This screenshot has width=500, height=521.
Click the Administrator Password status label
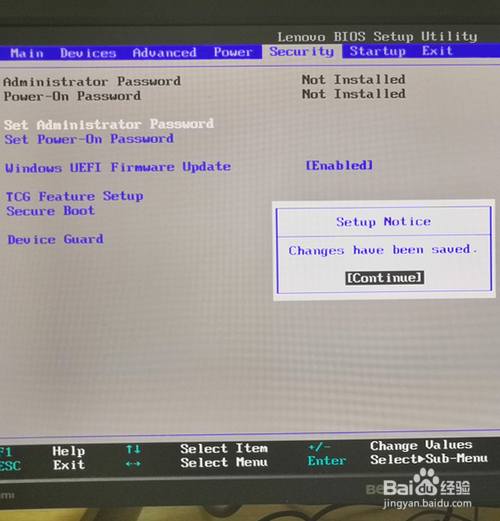pyautogui.click(x=92, y=81)
